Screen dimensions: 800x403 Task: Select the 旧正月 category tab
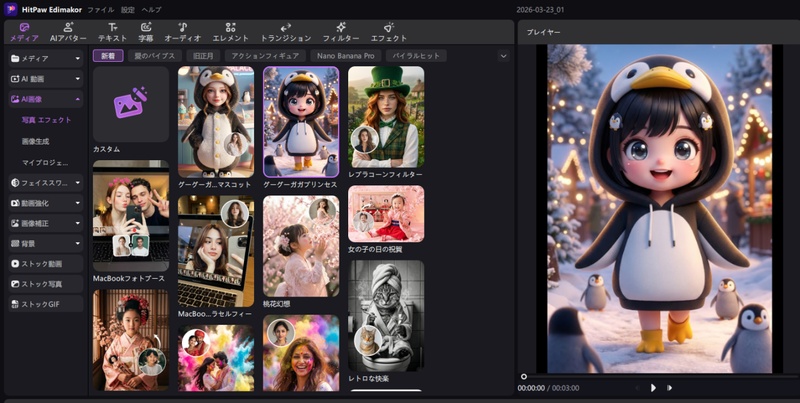(x=203, y=56)
